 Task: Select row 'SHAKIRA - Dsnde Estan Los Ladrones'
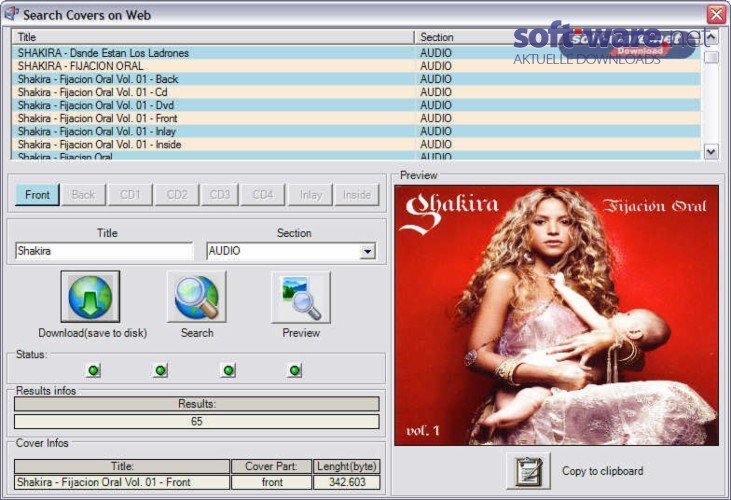point(357,53)
